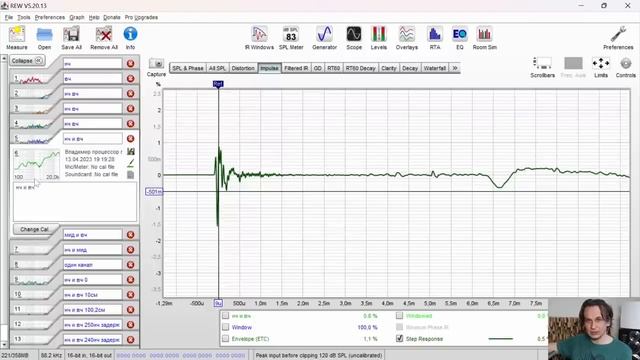Click the floppy disk save measurement icon

(x=131, y=152)
